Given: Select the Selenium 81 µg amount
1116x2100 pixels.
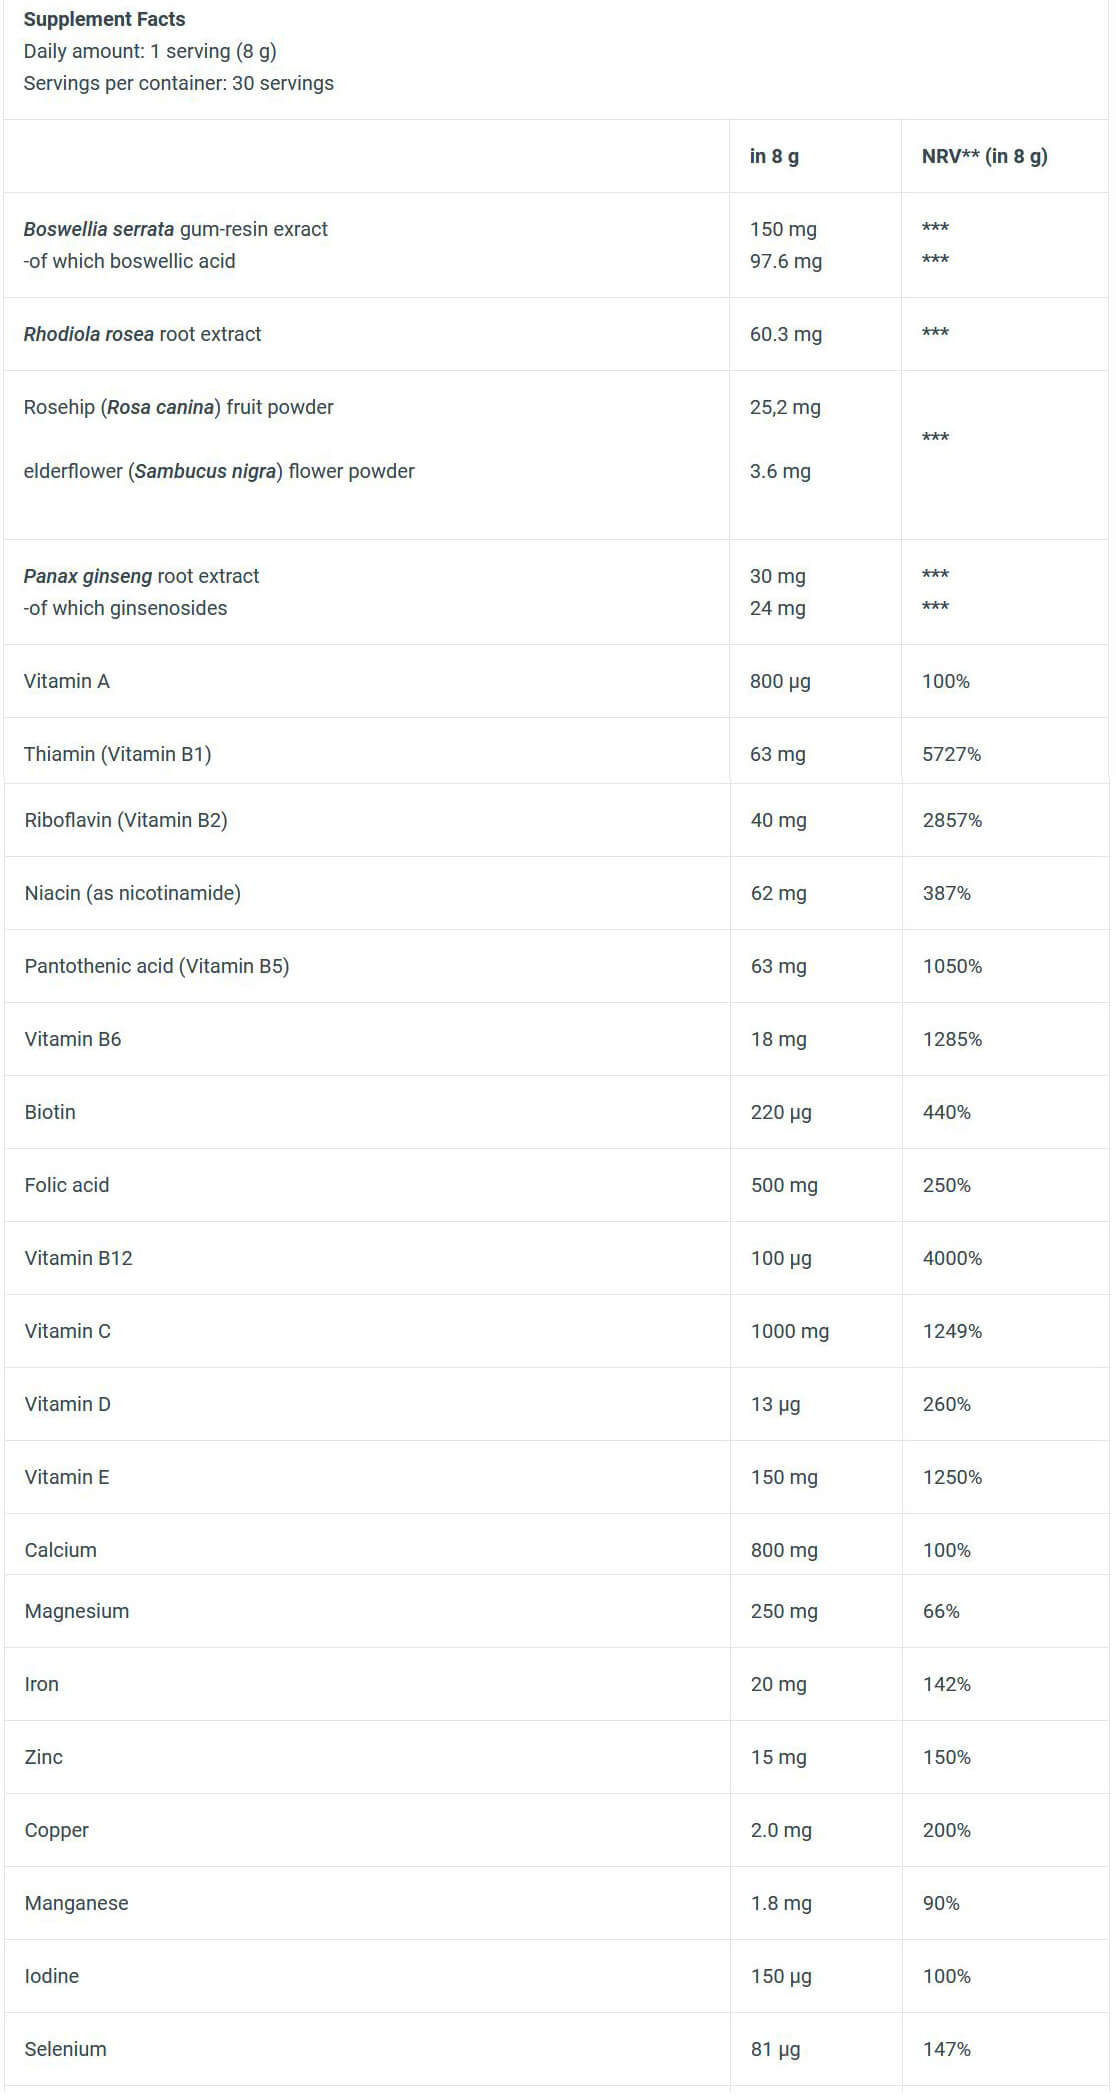Looking at the screenshot, I should coord(775,2049).
